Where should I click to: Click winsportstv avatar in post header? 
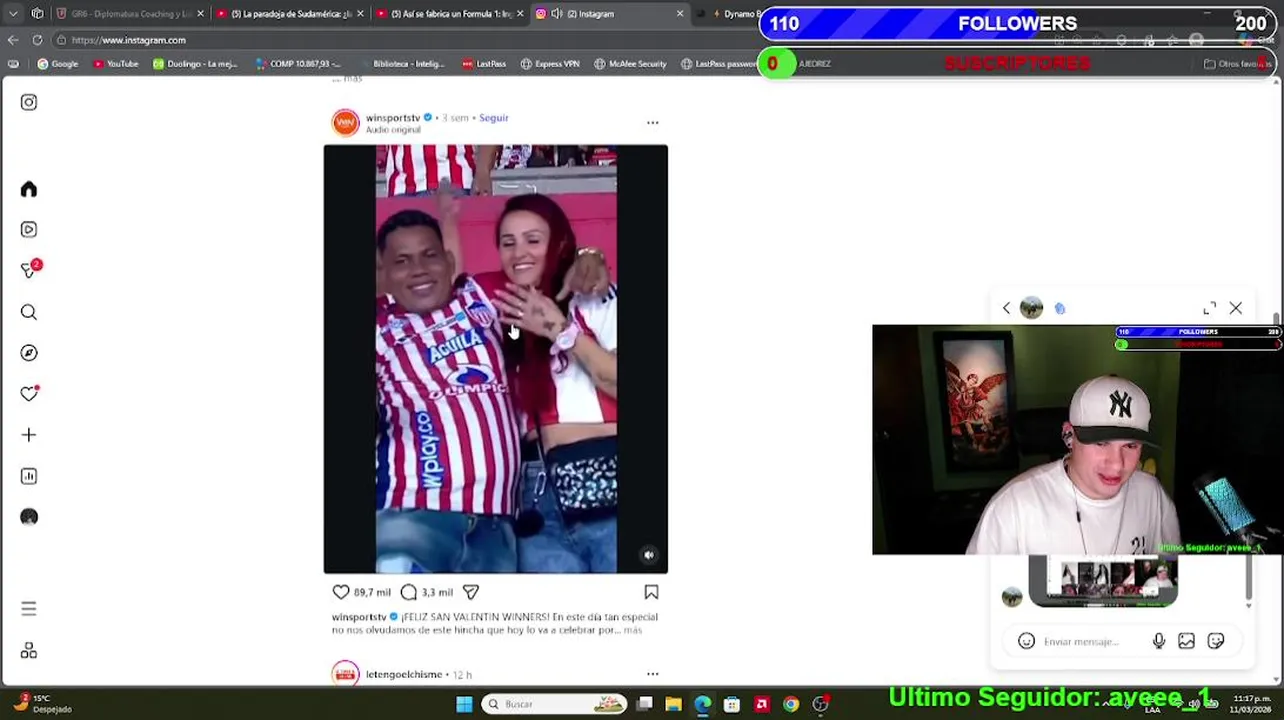point(345,122)
